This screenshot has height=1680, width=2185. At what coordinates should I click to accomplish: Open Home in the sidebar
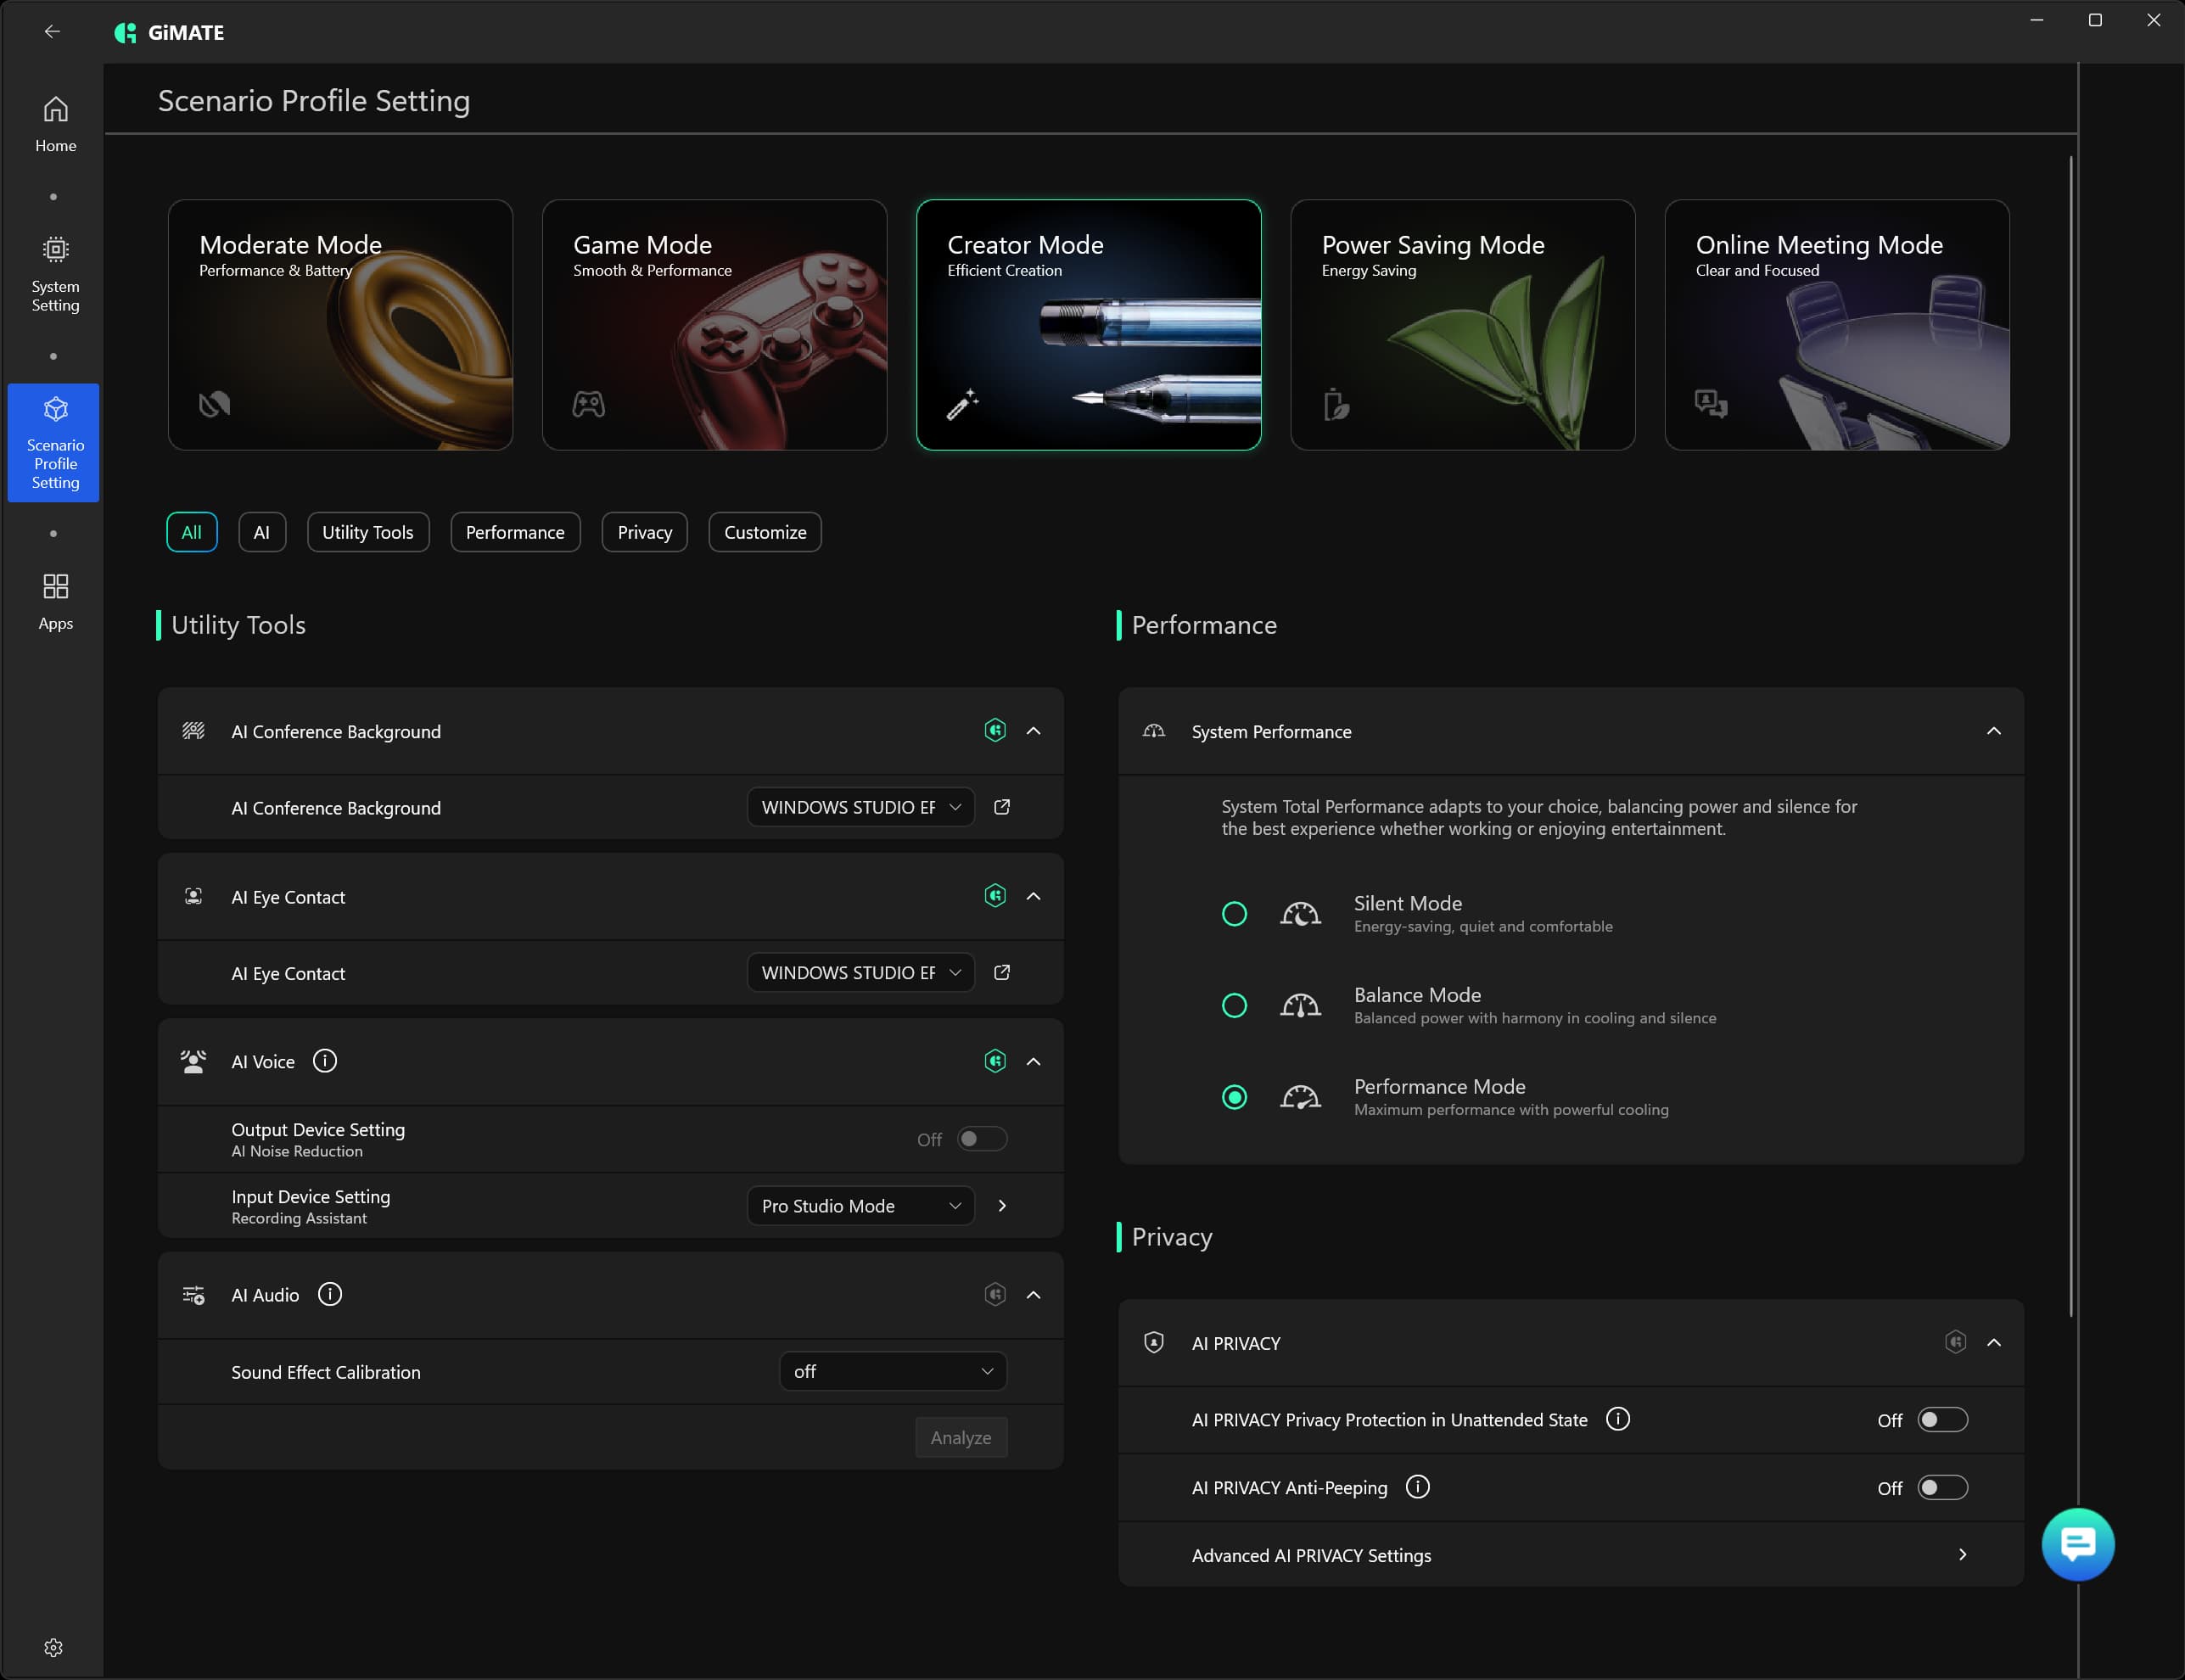click(55, 123)
